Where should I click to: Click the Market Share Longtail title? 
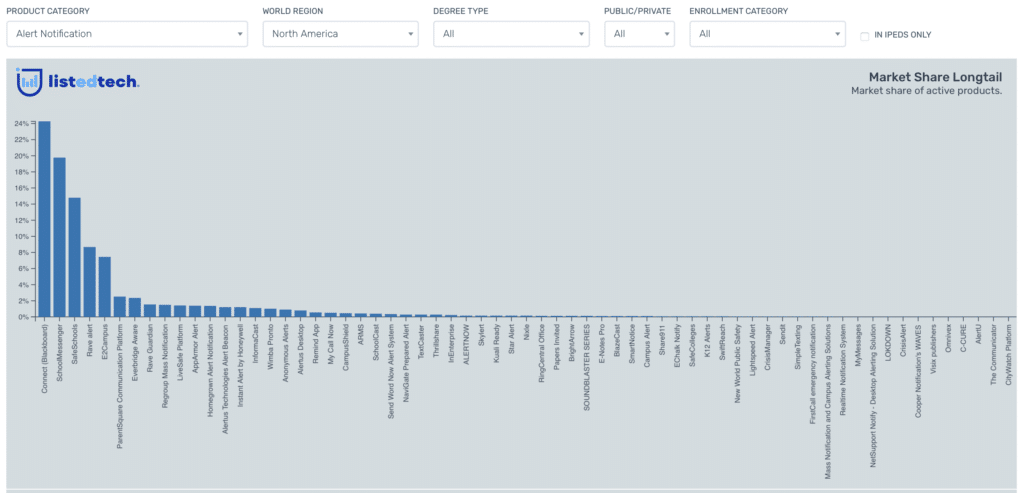tap(935, 77)
